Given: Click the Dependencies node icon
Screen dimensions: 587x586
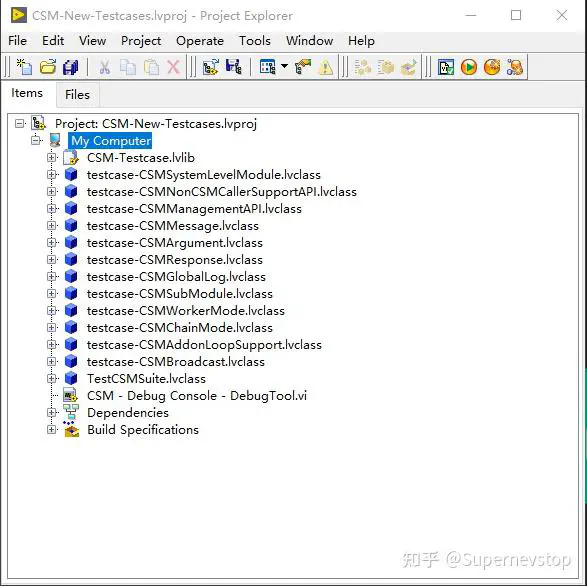Looking at the screenshot, I should (71, 412).
